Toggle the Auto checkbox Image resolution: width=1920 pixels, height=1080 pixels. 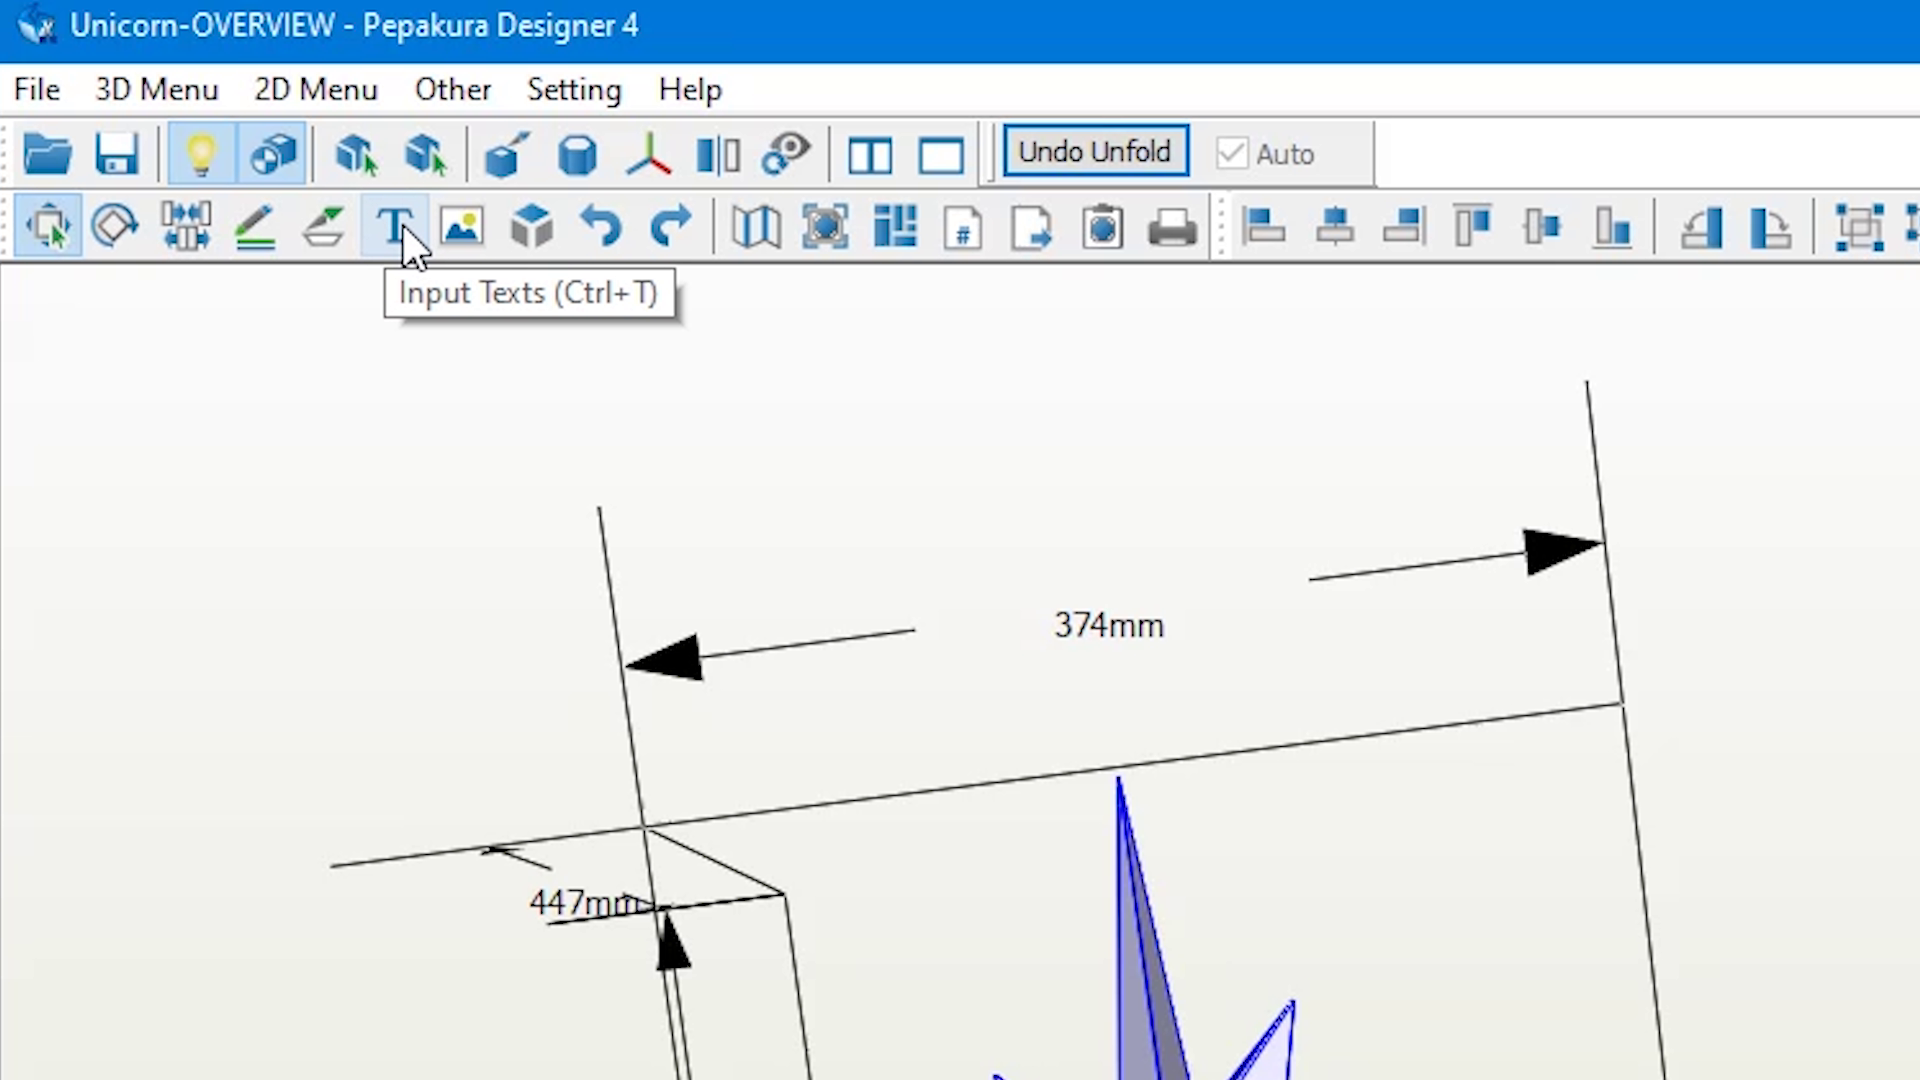pyautogui.click(x=1232, y=154)
